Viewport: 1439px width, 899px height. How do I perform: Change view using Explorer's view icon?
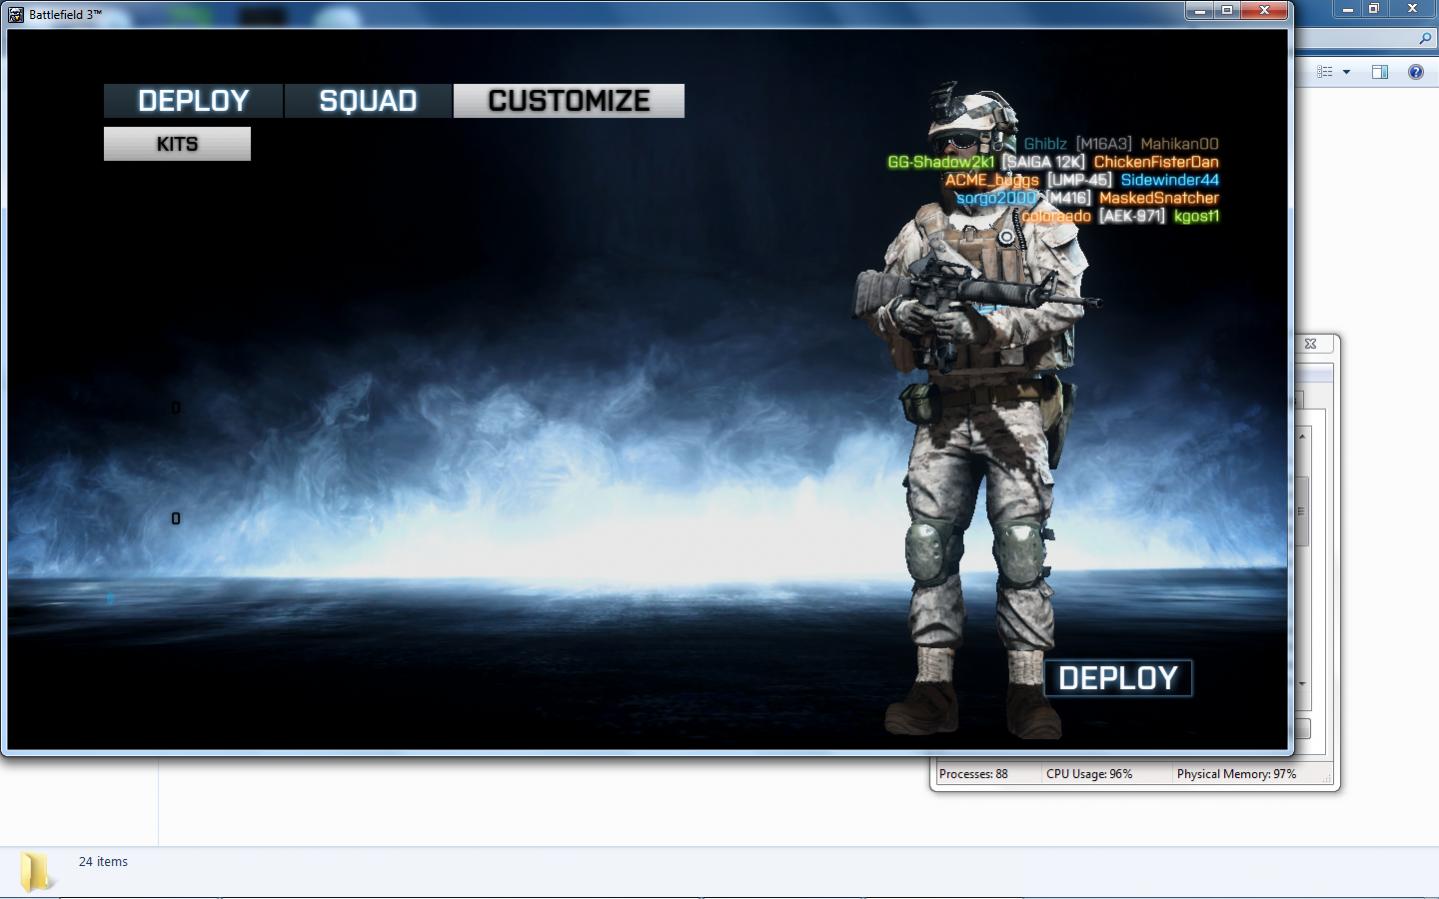click(1325, 72)
